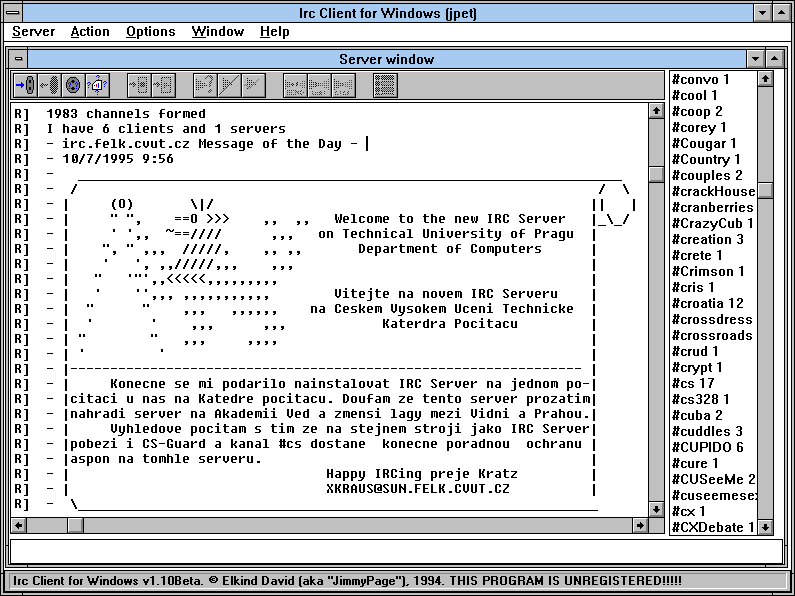This screenshot has width=795, height=596.
Task: Click the grayed question mark toolbar icon
Action: tap(205, 85)
